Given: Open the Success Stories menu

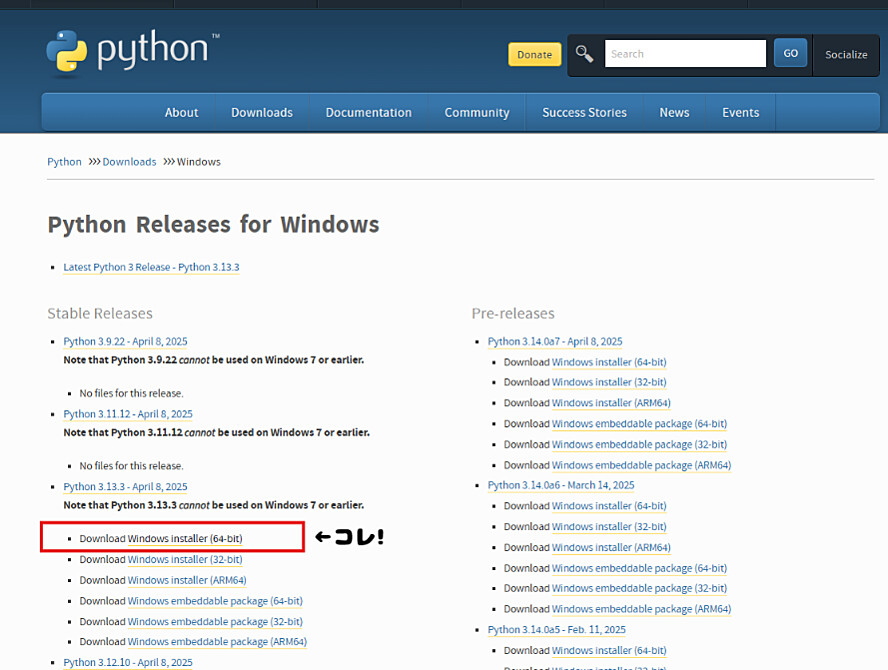Looking at the screenshot, I should pos(584,113).
